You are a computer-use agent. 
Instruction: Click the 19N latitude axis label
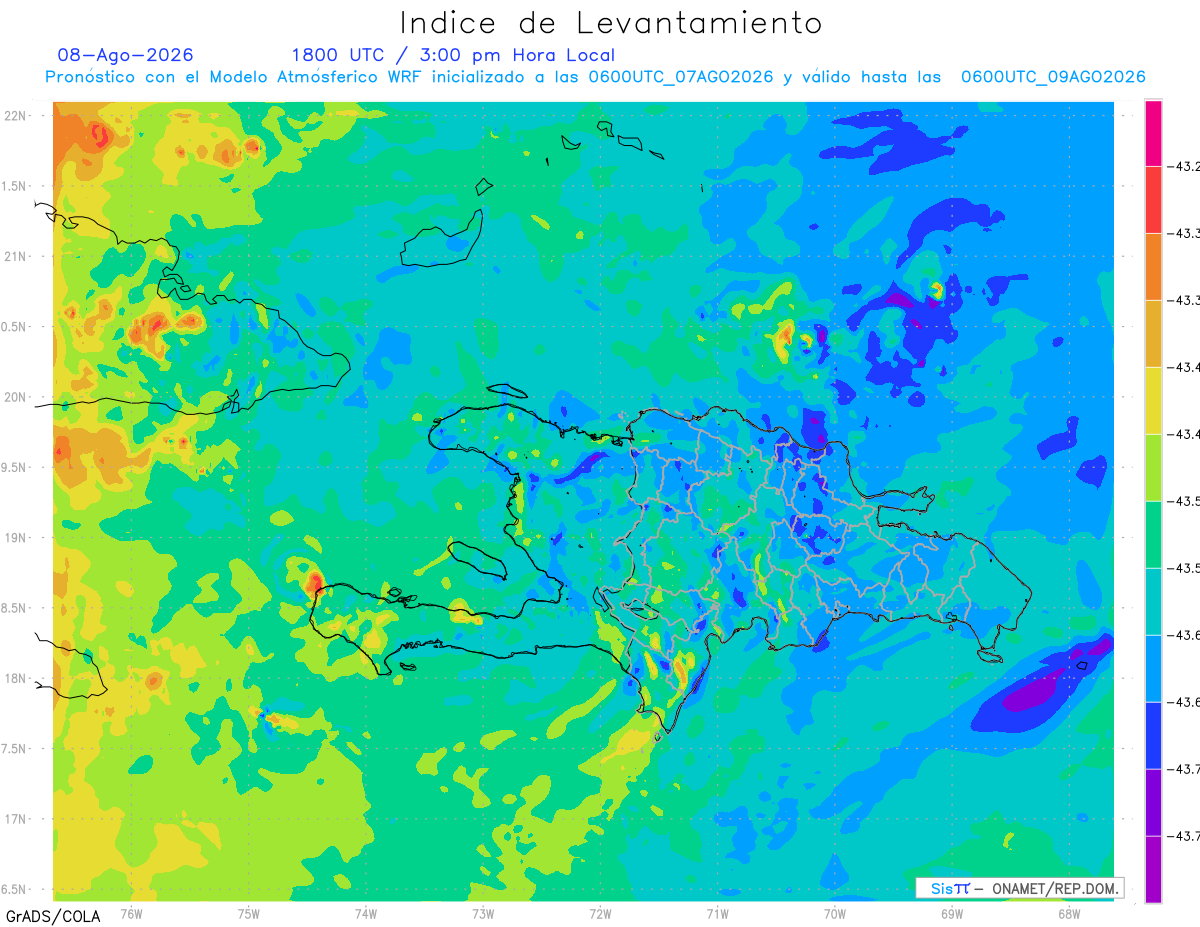(x=17, y=537)
